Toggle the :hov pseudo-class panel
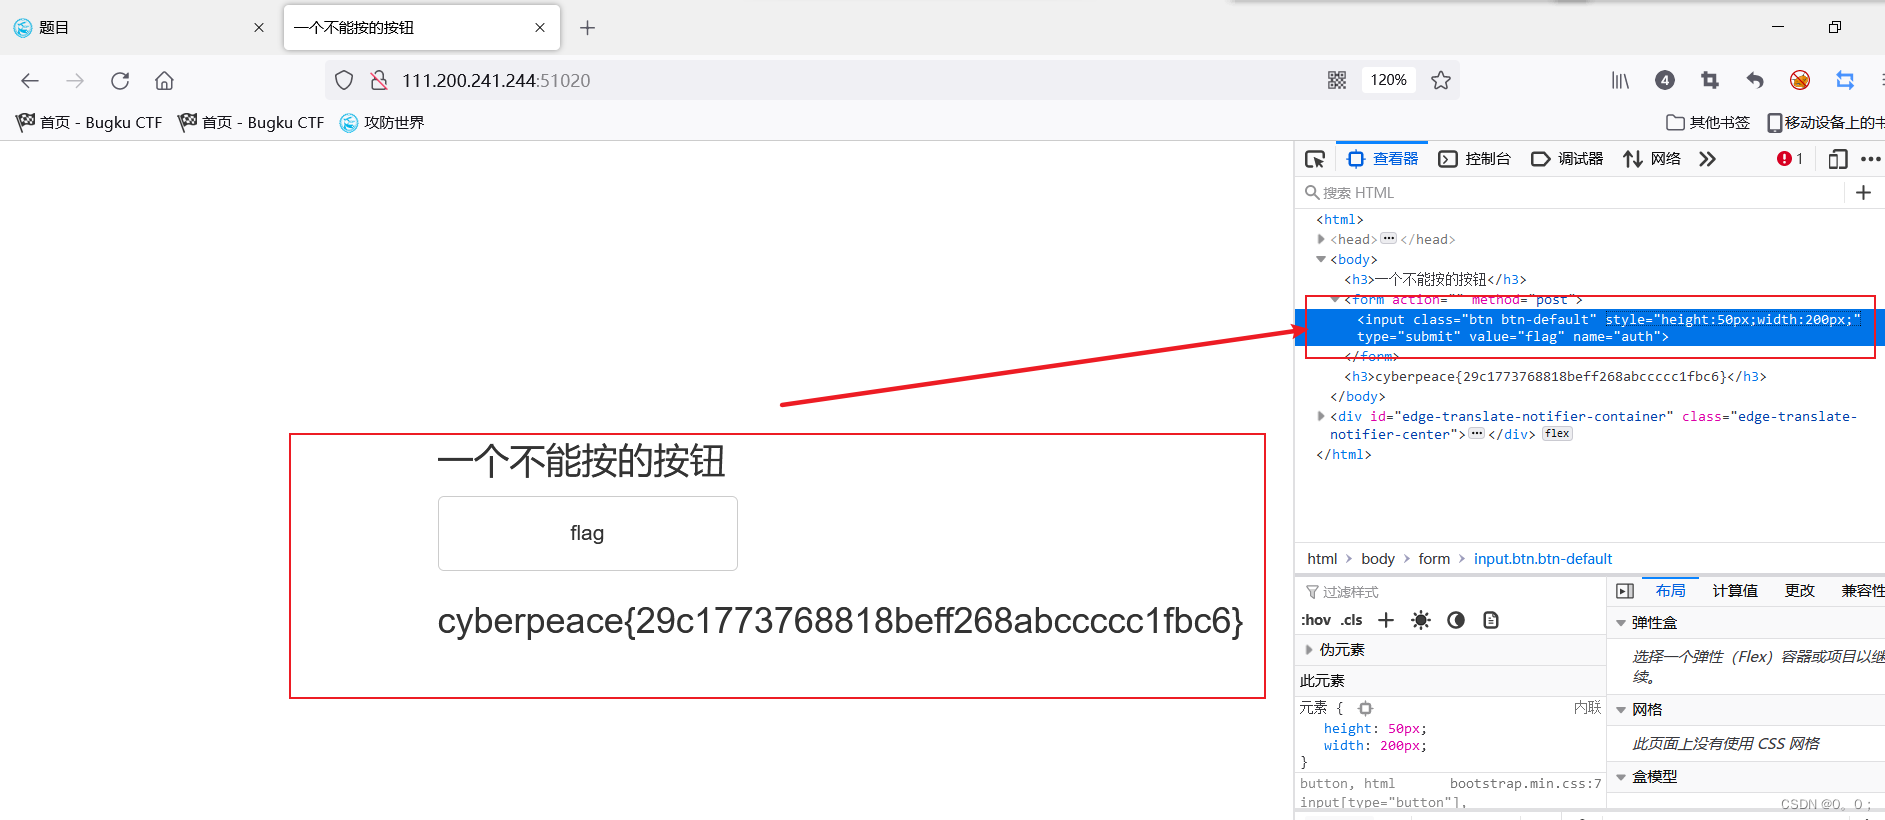The width and height of the screenshot is (1885, 820). pyautogui.click(x=1316, y=620)
